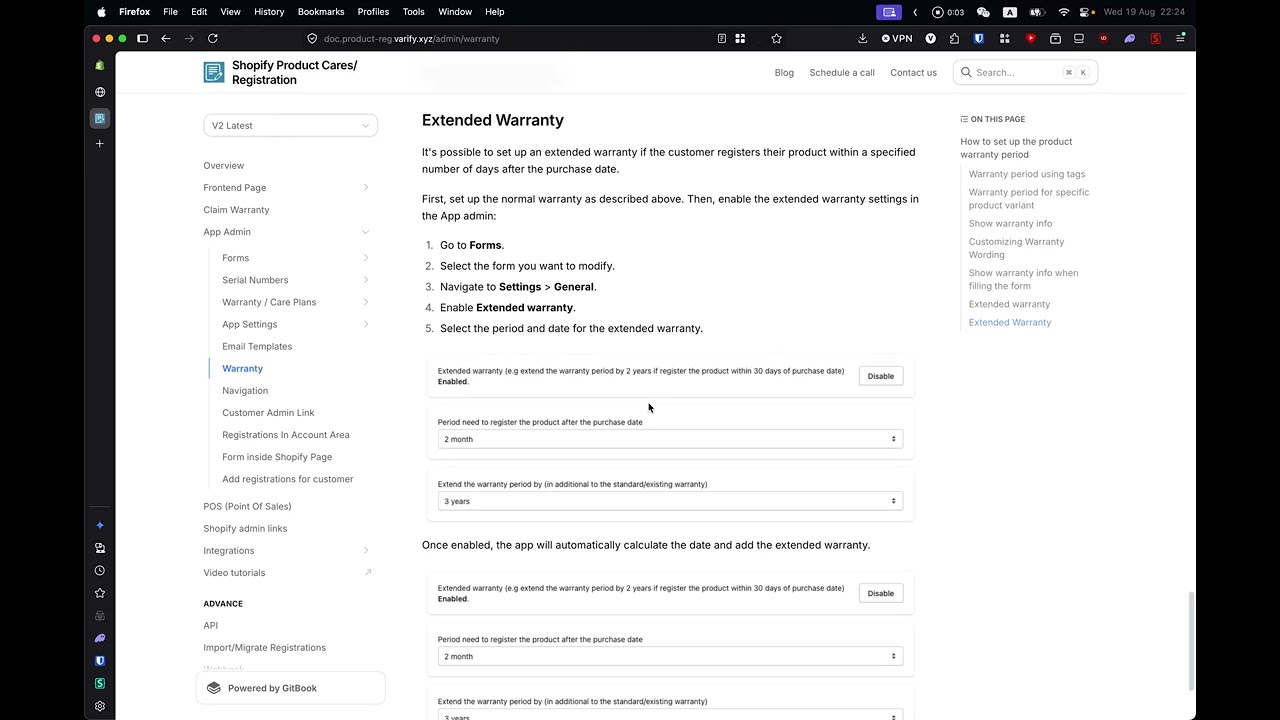Expand the Serial Numbers submenu chevron

click(366, 280)
